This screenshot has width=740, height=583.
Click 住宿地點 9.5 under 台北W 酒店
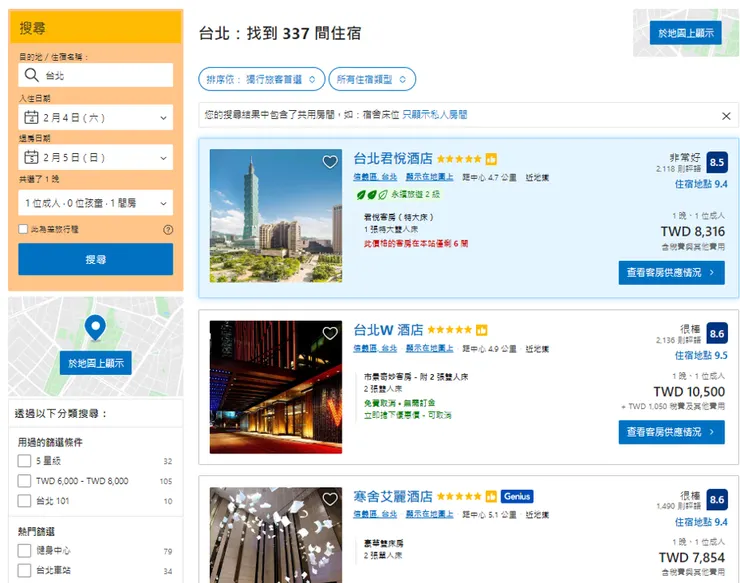[x=701, y=355]
